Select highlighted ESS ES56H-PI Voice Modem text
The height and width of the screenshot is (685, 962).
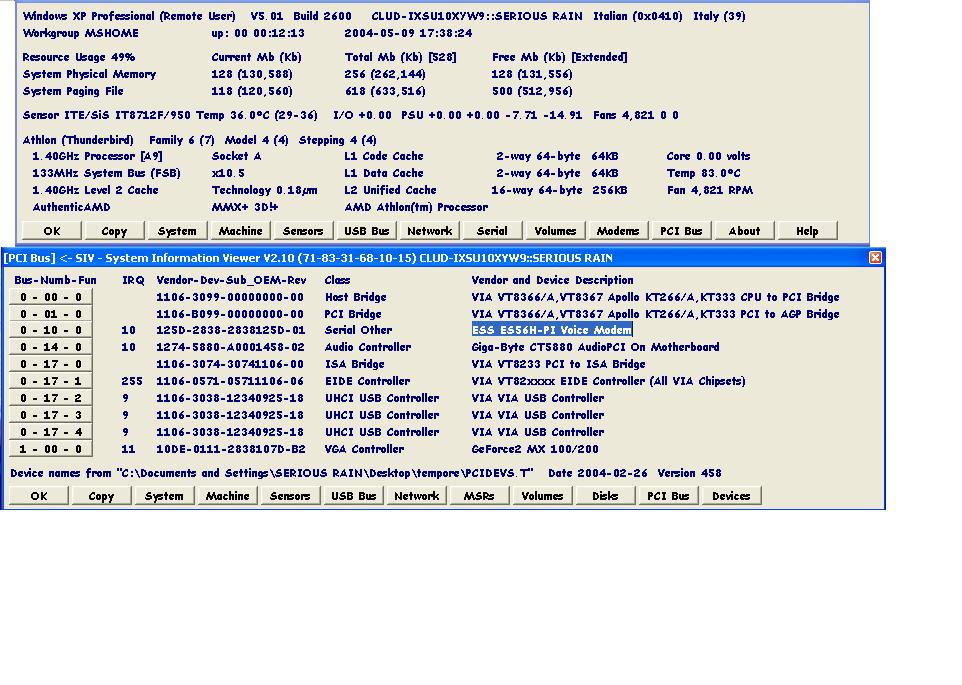pyautogui.click(x=551, y=330)
